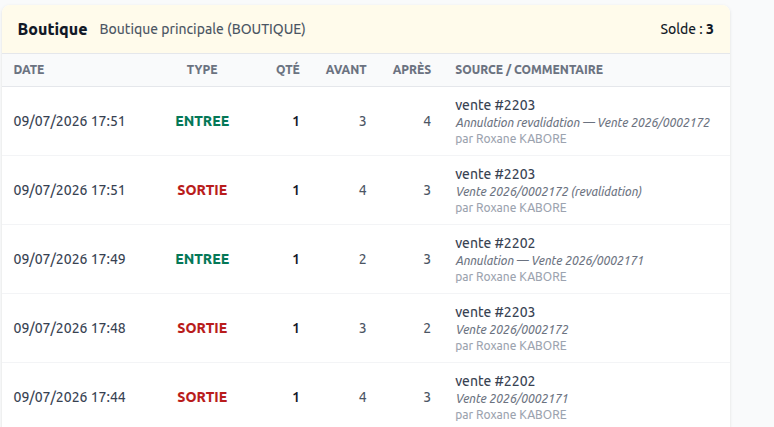Click 'Annulation revalidation — Vente 2026/0002172' comment

tap(582, 122)
